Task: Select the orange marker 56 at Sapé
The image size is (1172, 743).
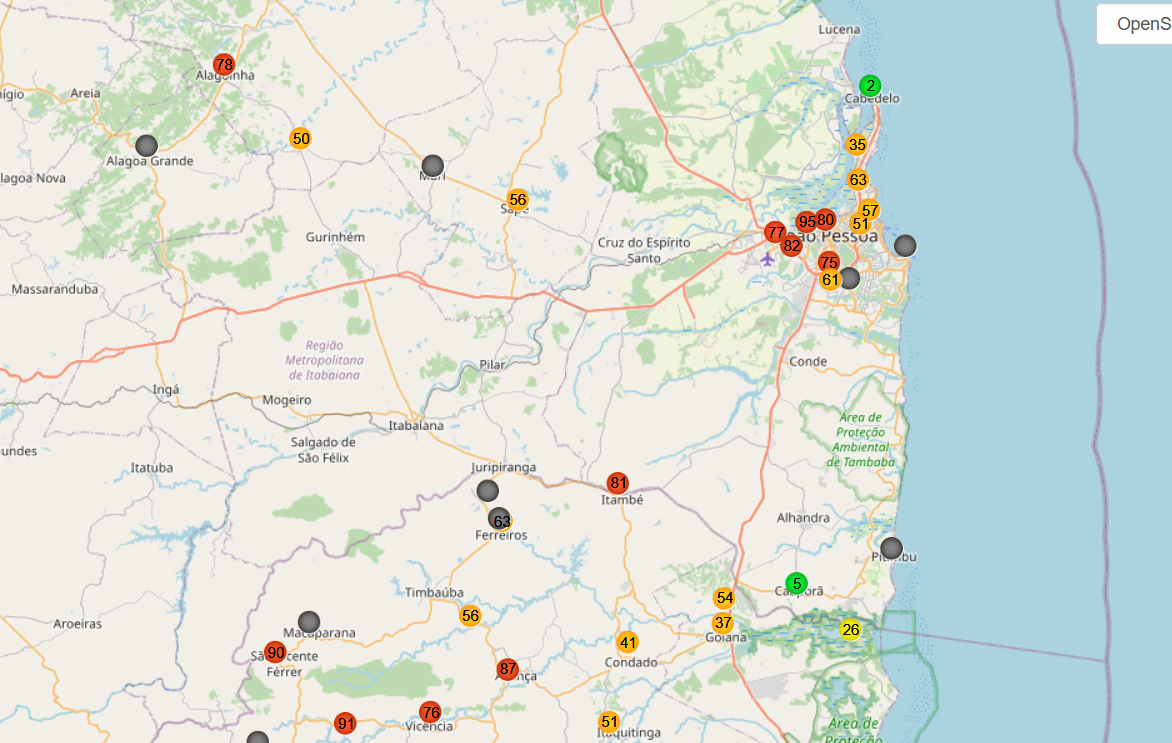Action: coord(517,200)
